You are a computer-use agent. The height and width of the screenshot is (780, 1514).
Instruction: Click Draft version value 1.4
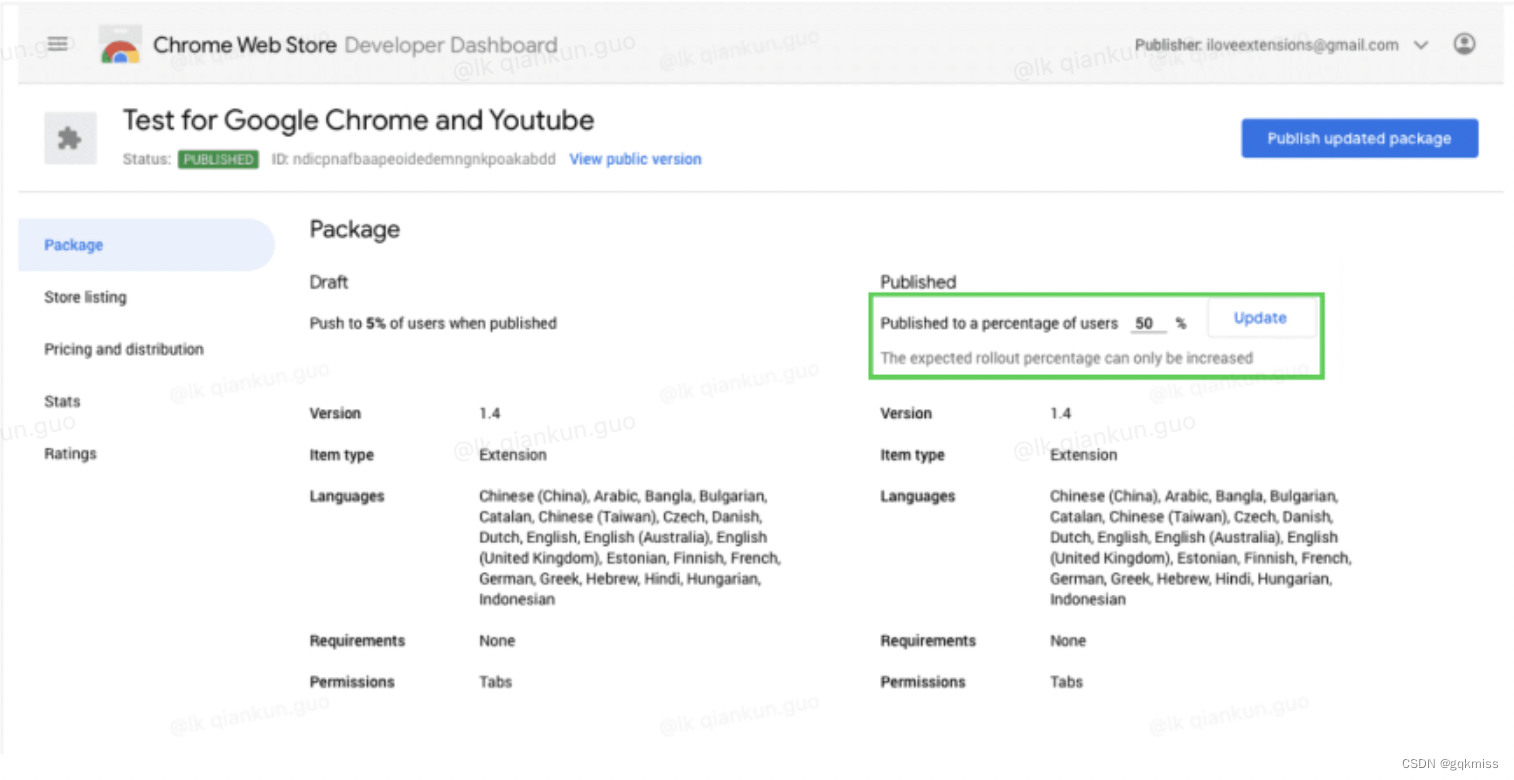point(490,413)
